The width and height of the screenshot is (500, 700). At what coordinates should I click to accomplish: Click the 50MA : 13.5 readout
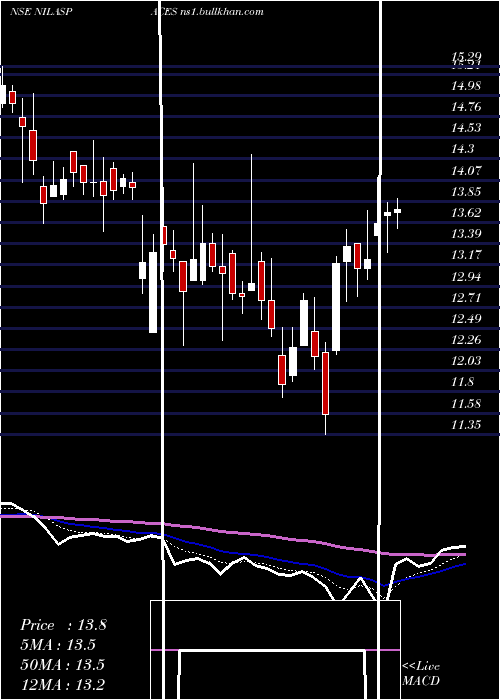tap(62, 665)
